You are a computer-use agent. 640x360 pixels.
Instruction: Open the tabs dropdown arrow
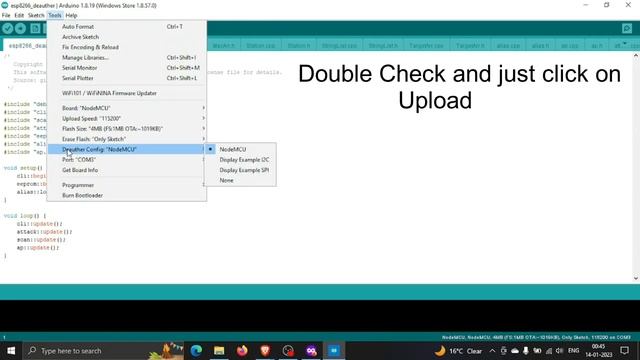pyautogui.click(x=624, y=44)
